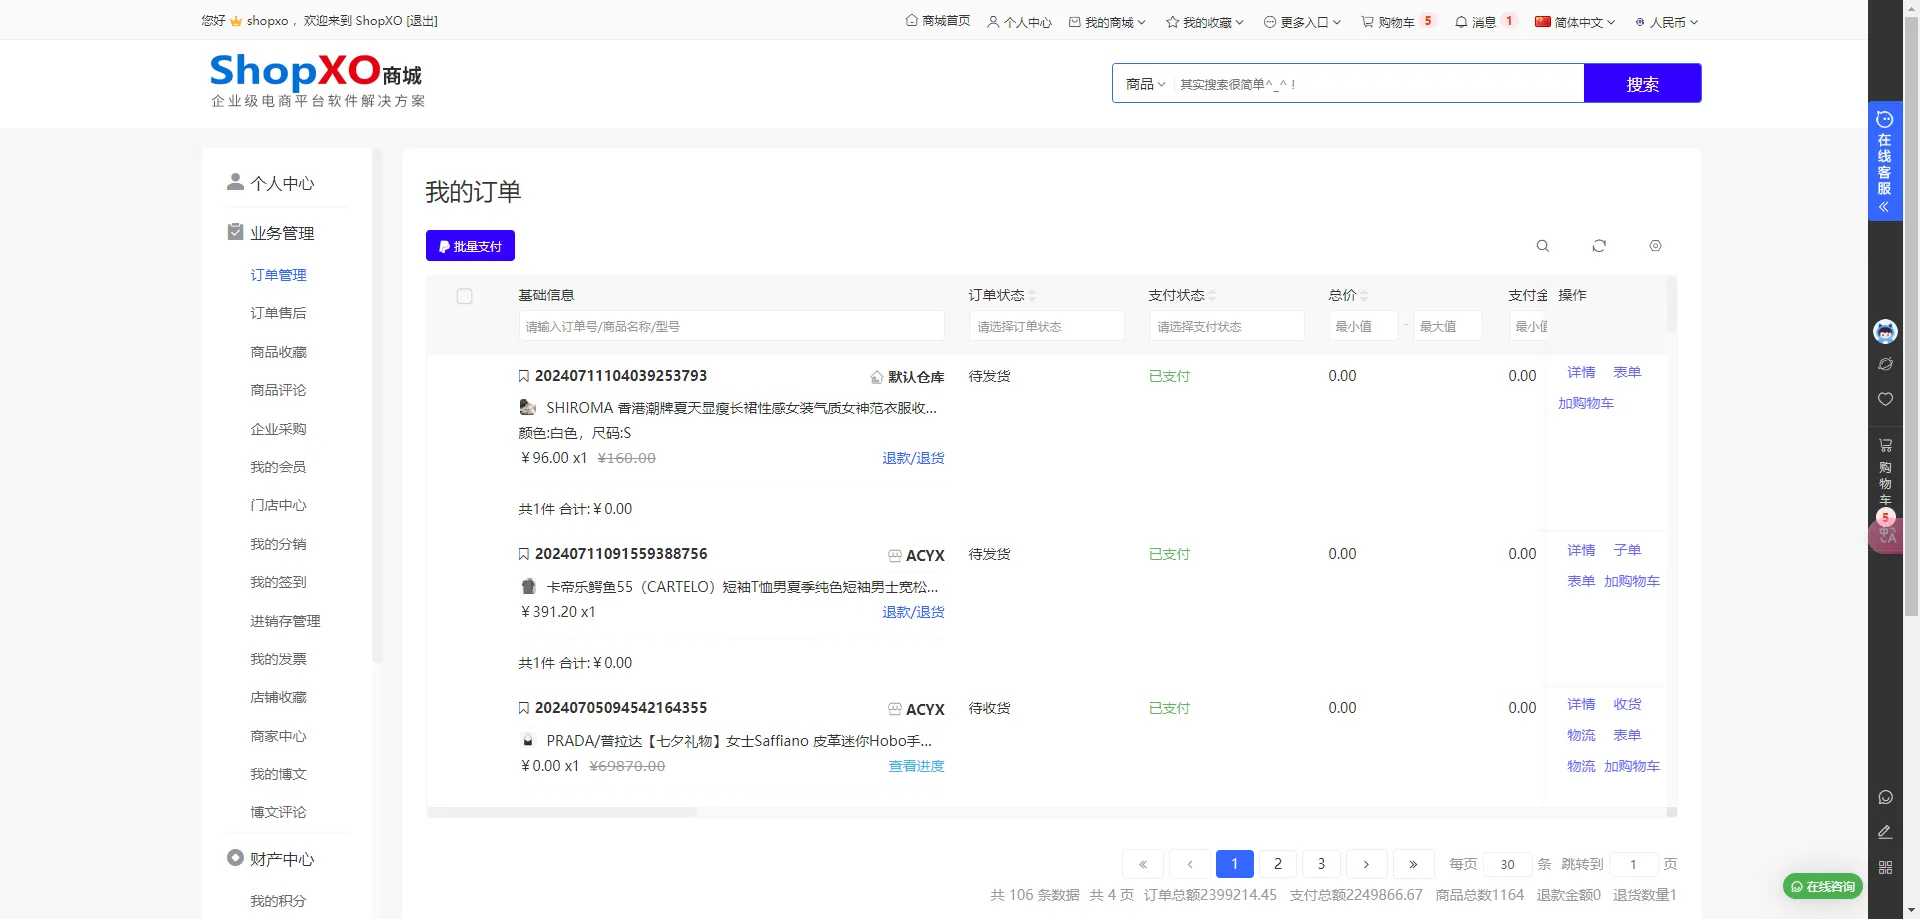Screen dimensions: 1920x919
Task: Click the search magnifier icon above order table
Action: point(1543,246)
